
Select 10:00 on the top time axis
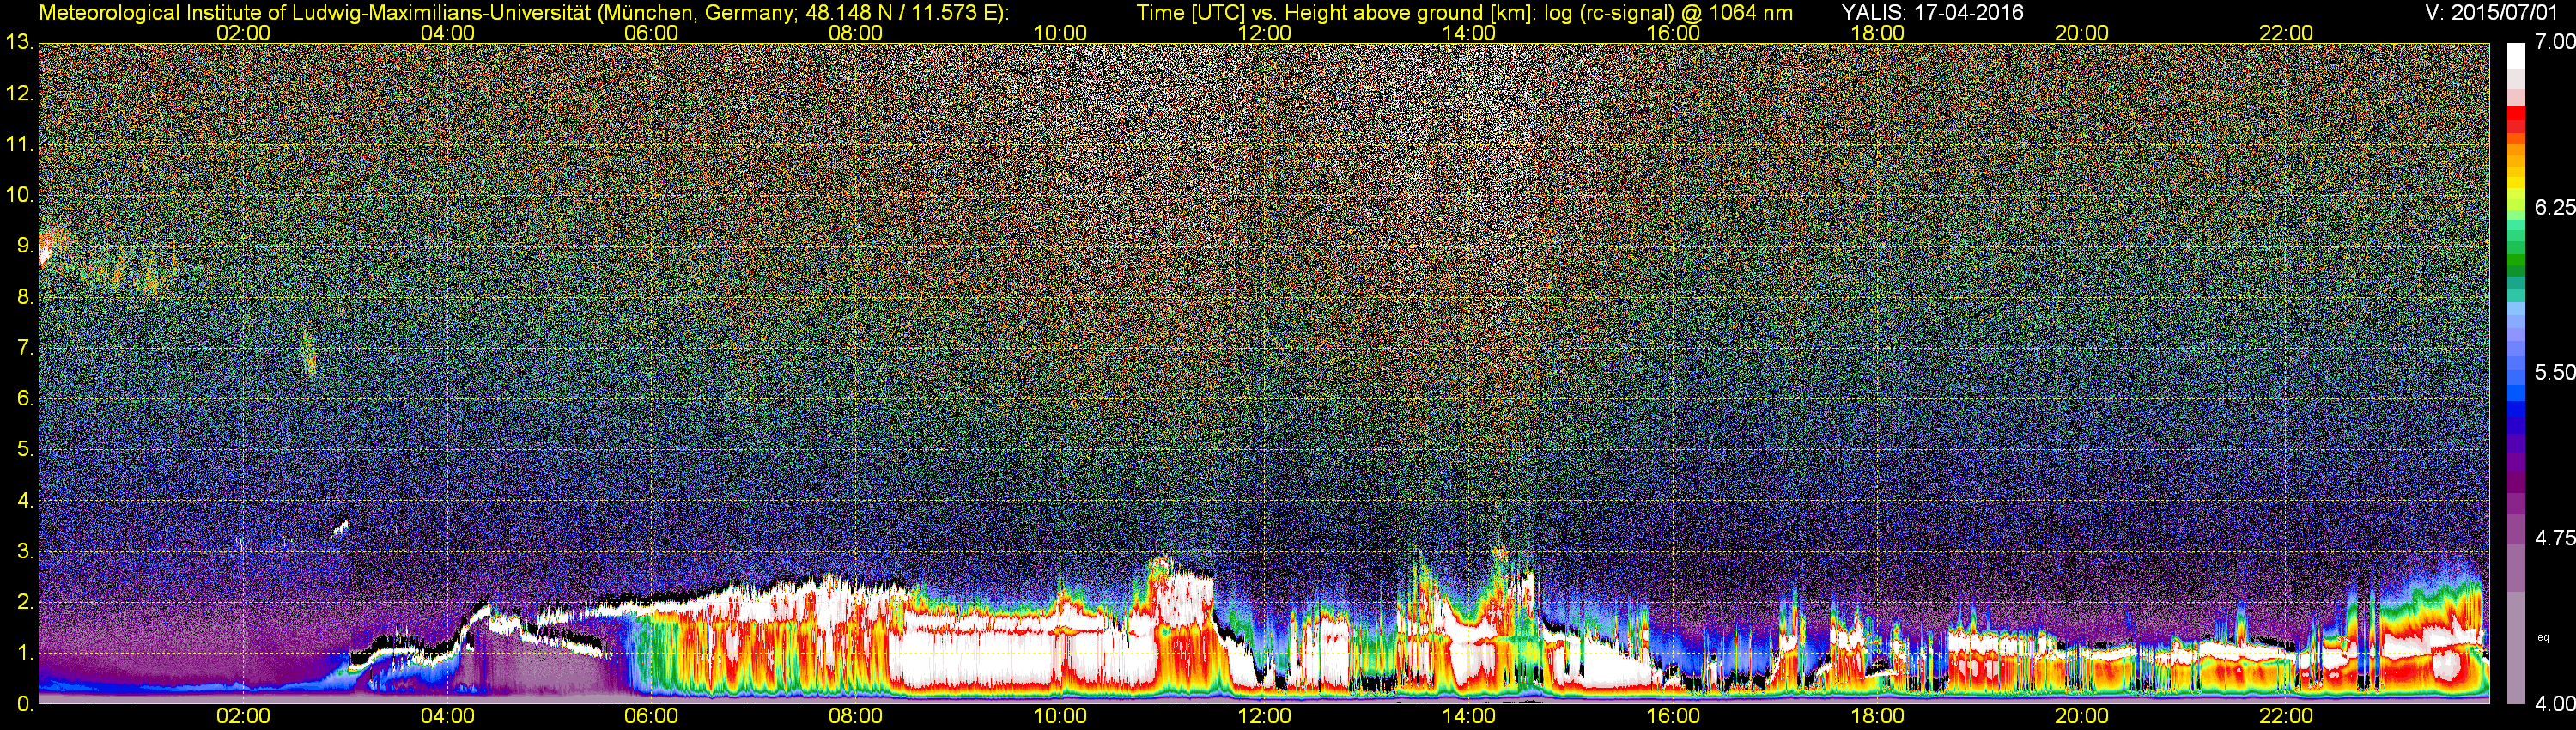coord(1060,33)
